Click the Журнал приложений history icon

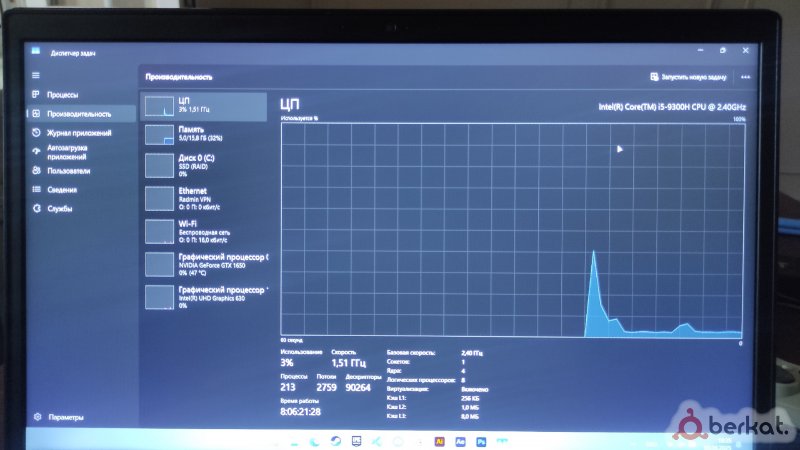(36, 133)
